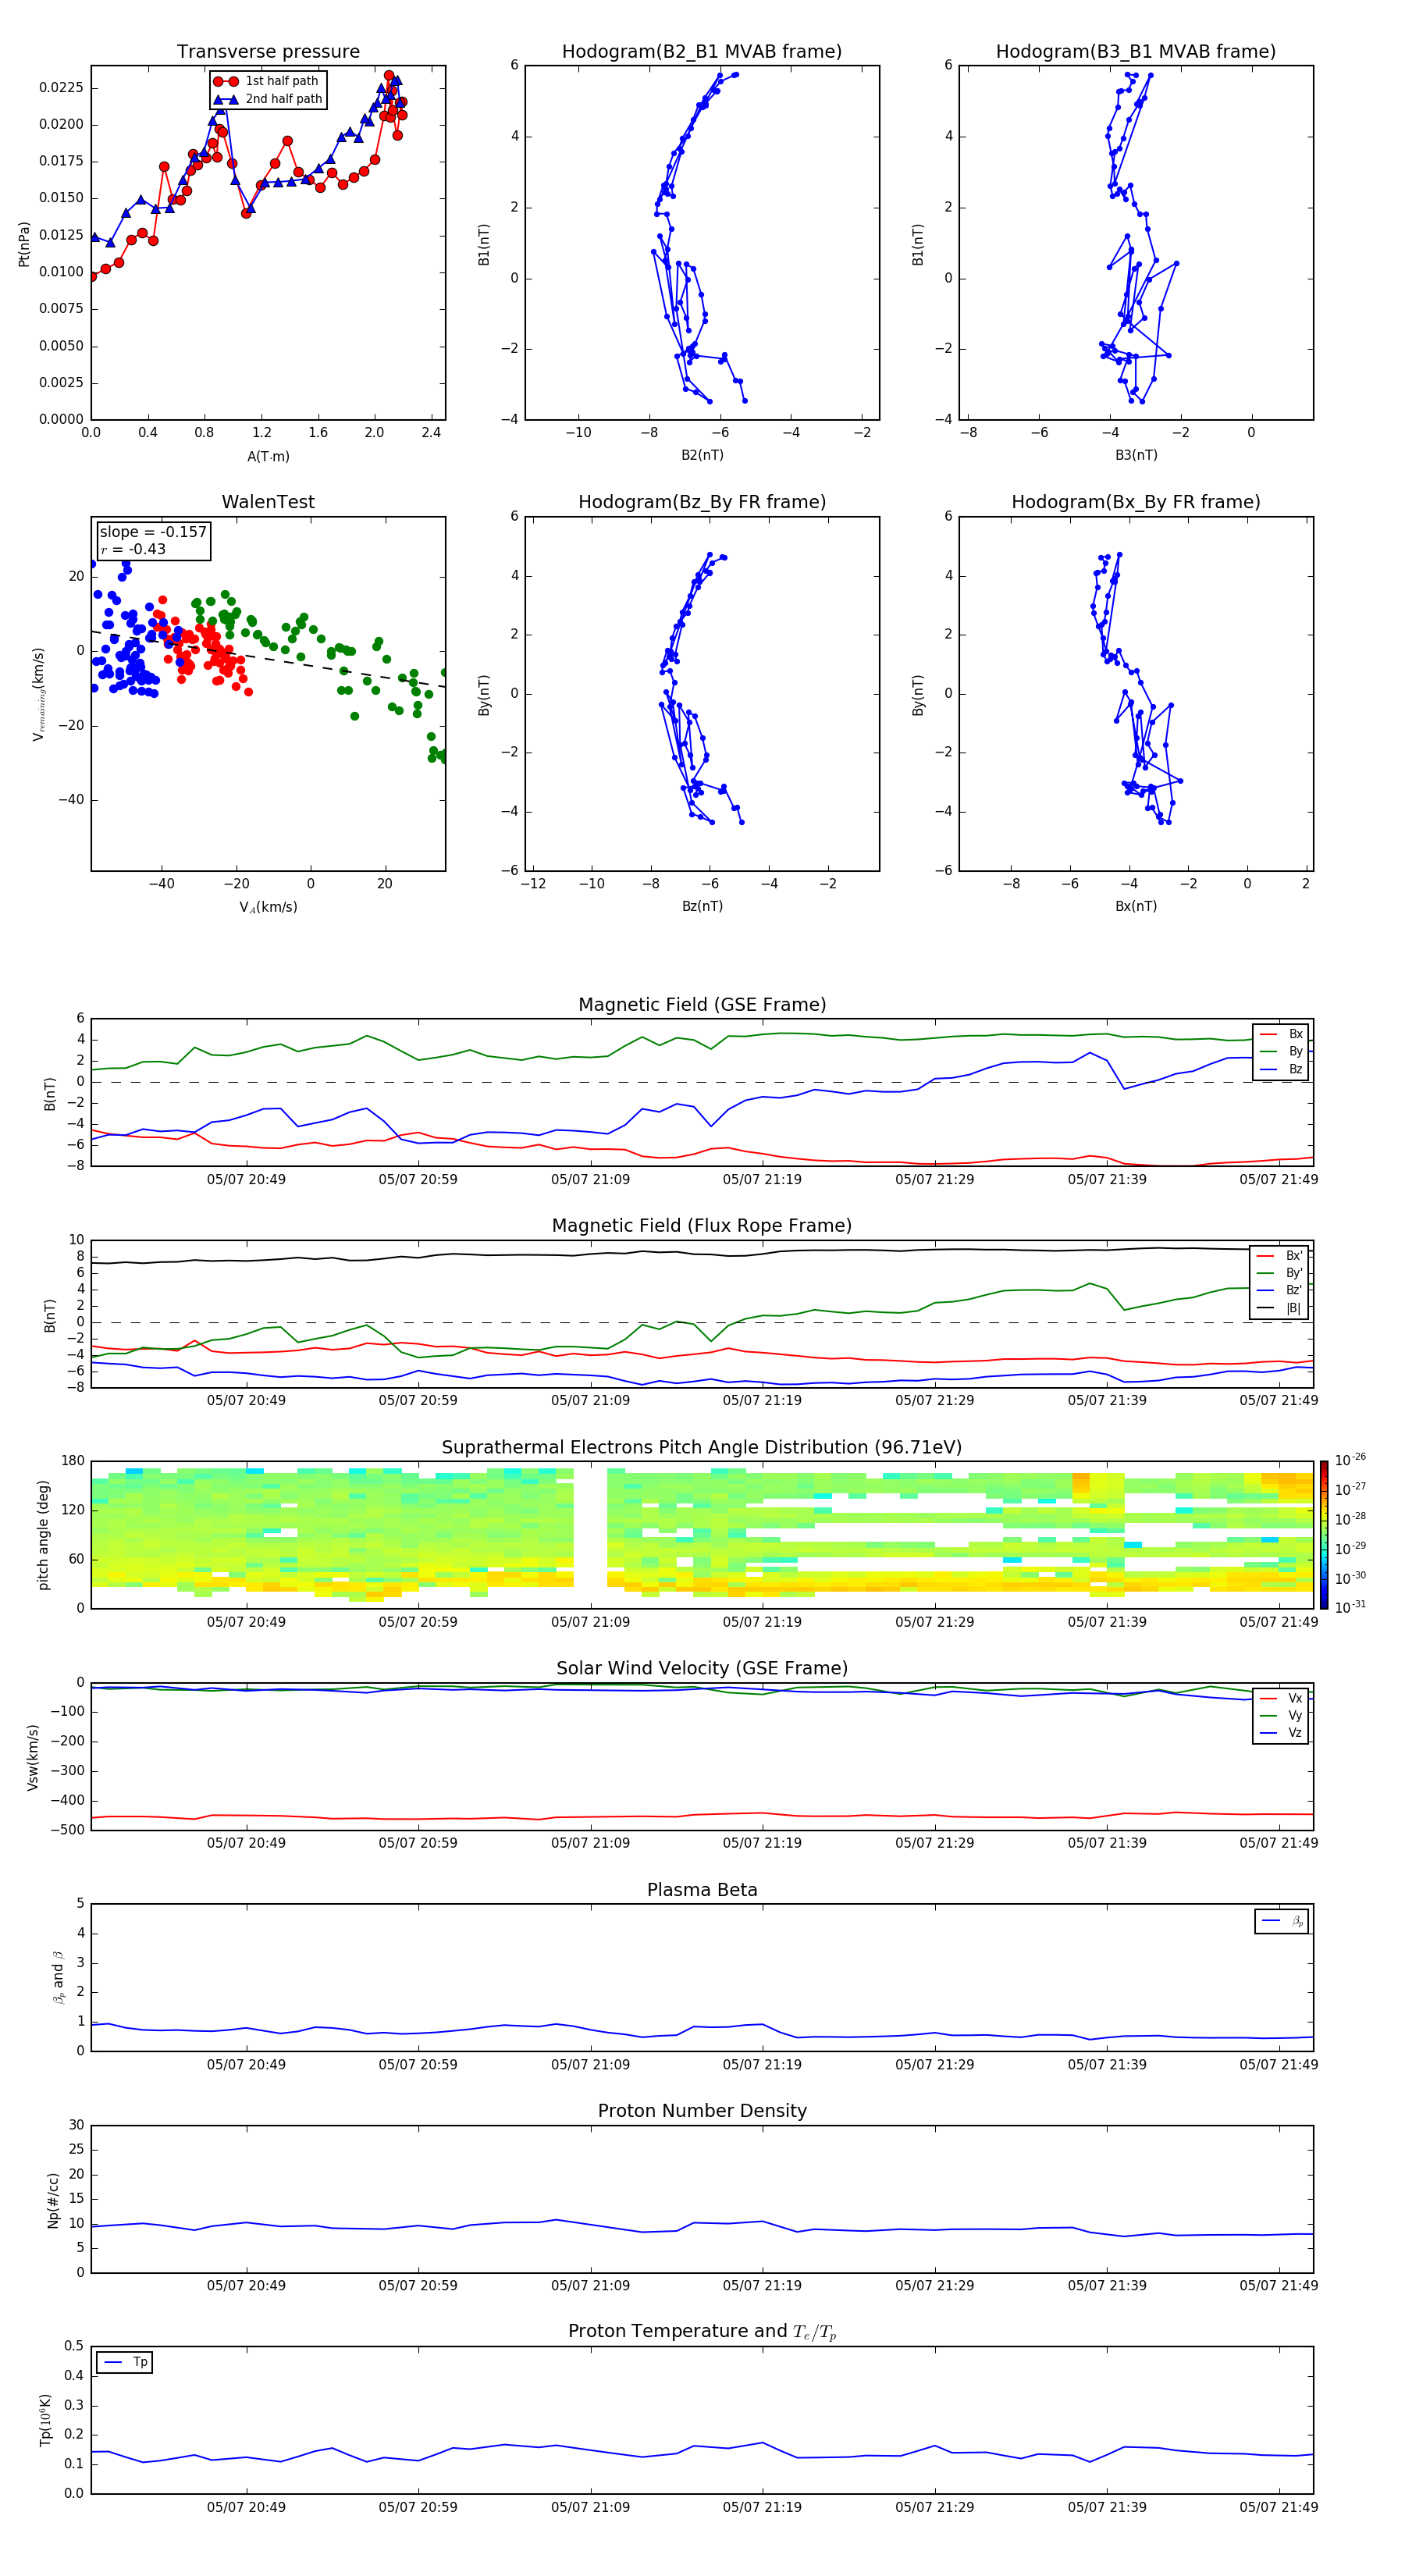The height and width of the screenshot is (2576, 1405).
Task: Click the 'Bz(nT)' x-axis label
Action: pos(702,906)
